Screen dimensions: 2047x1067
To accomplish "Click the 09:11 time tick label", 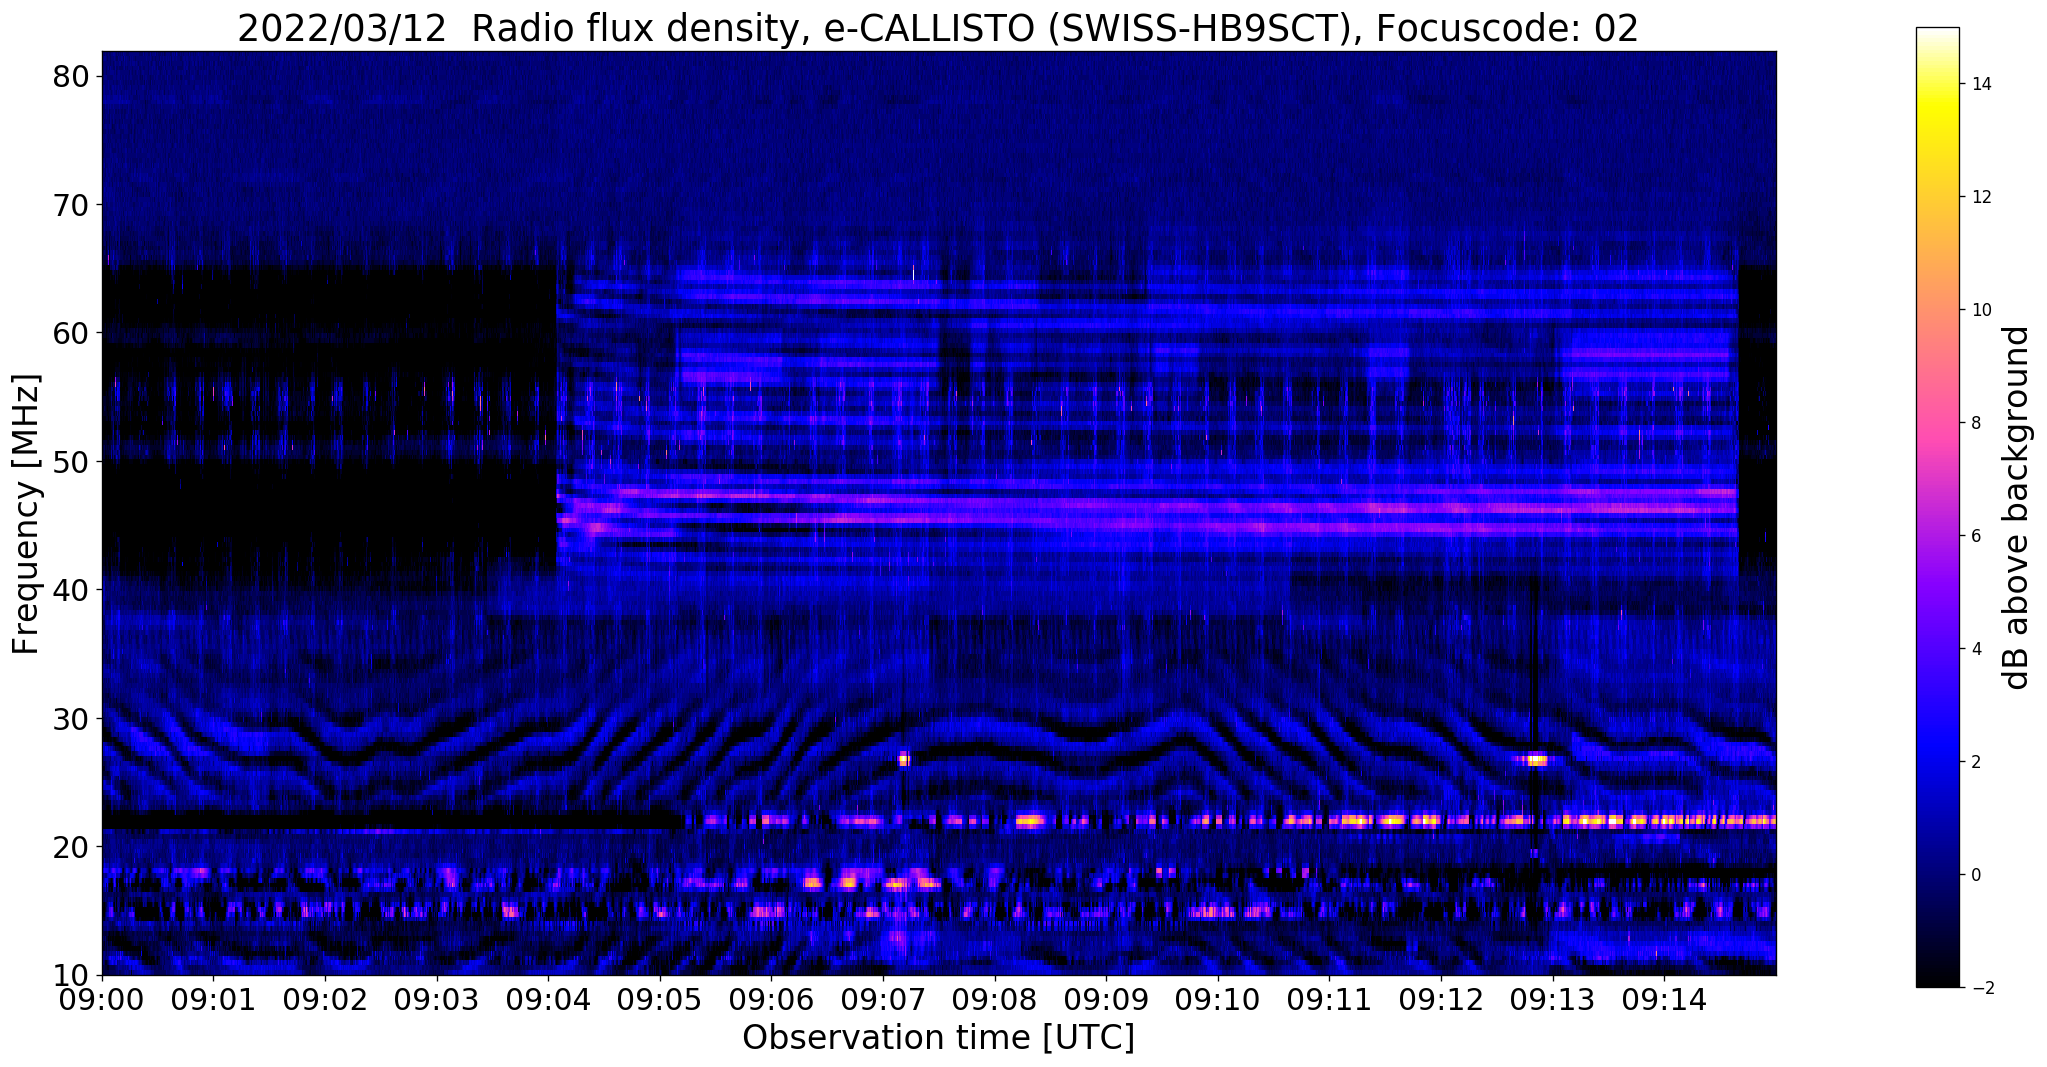I will coord(1329,998).
